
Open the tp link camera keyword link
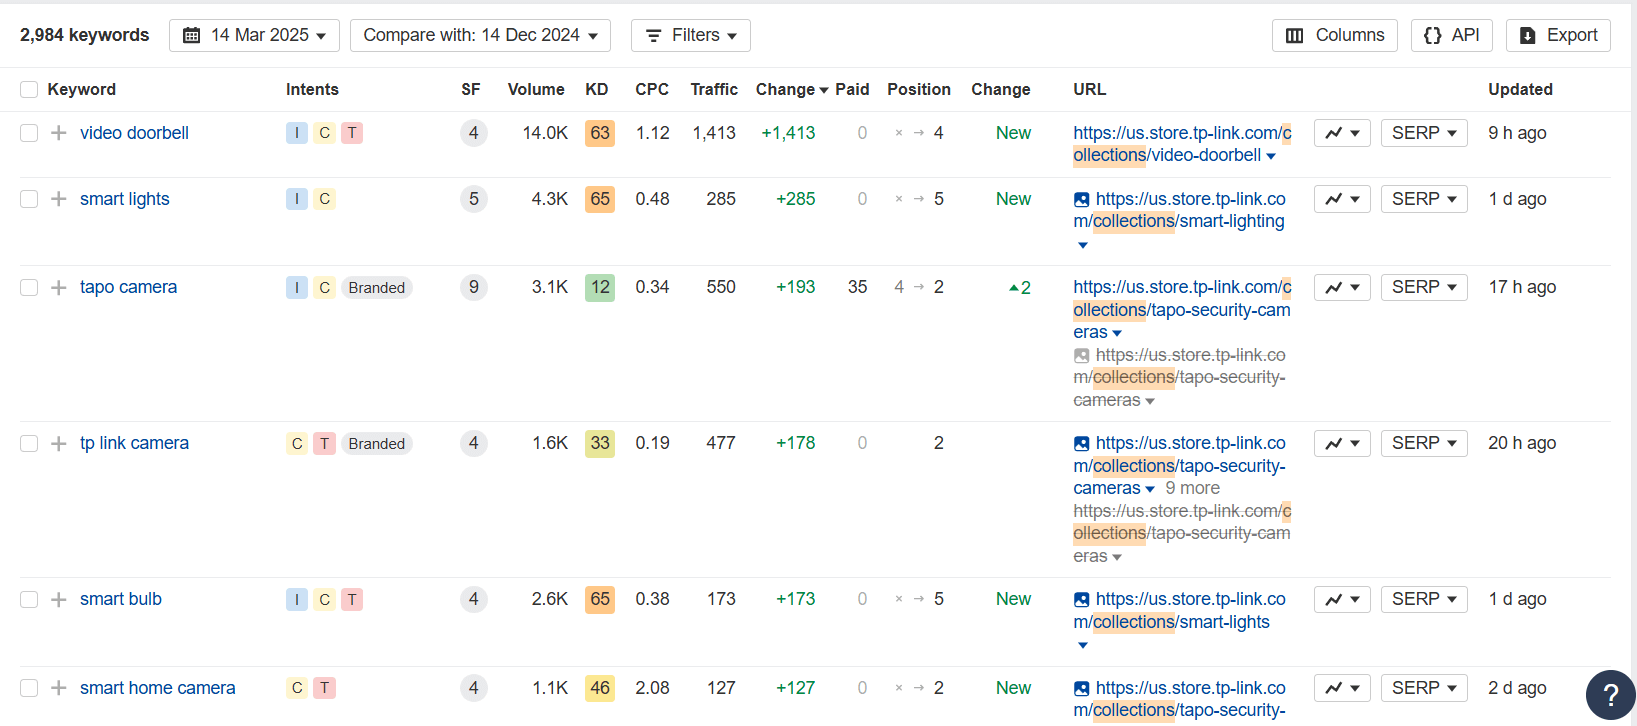point(134,443)
